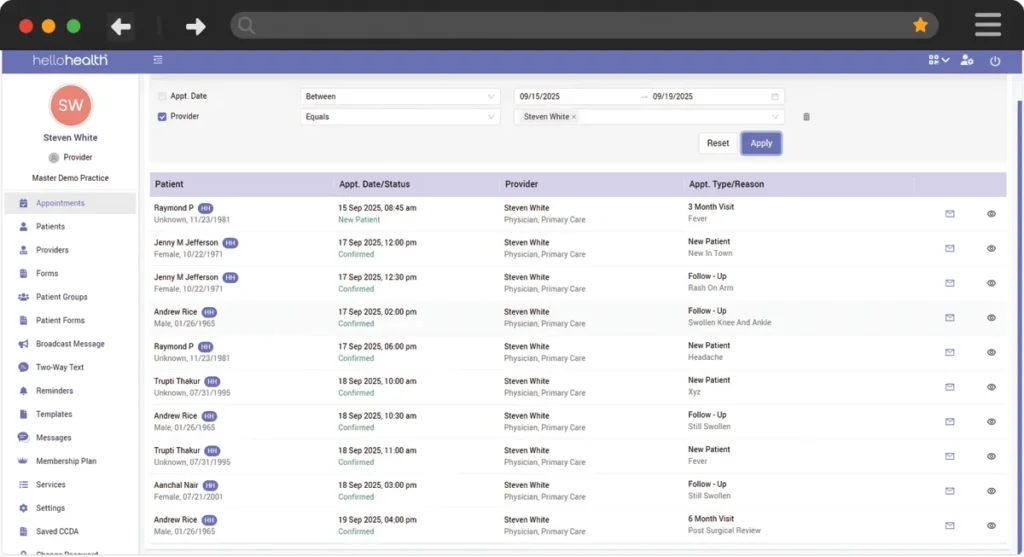Toggle the Appt. Date filter checkbox
Viewport: 1024px width, 557px height.
coord(163,96)
